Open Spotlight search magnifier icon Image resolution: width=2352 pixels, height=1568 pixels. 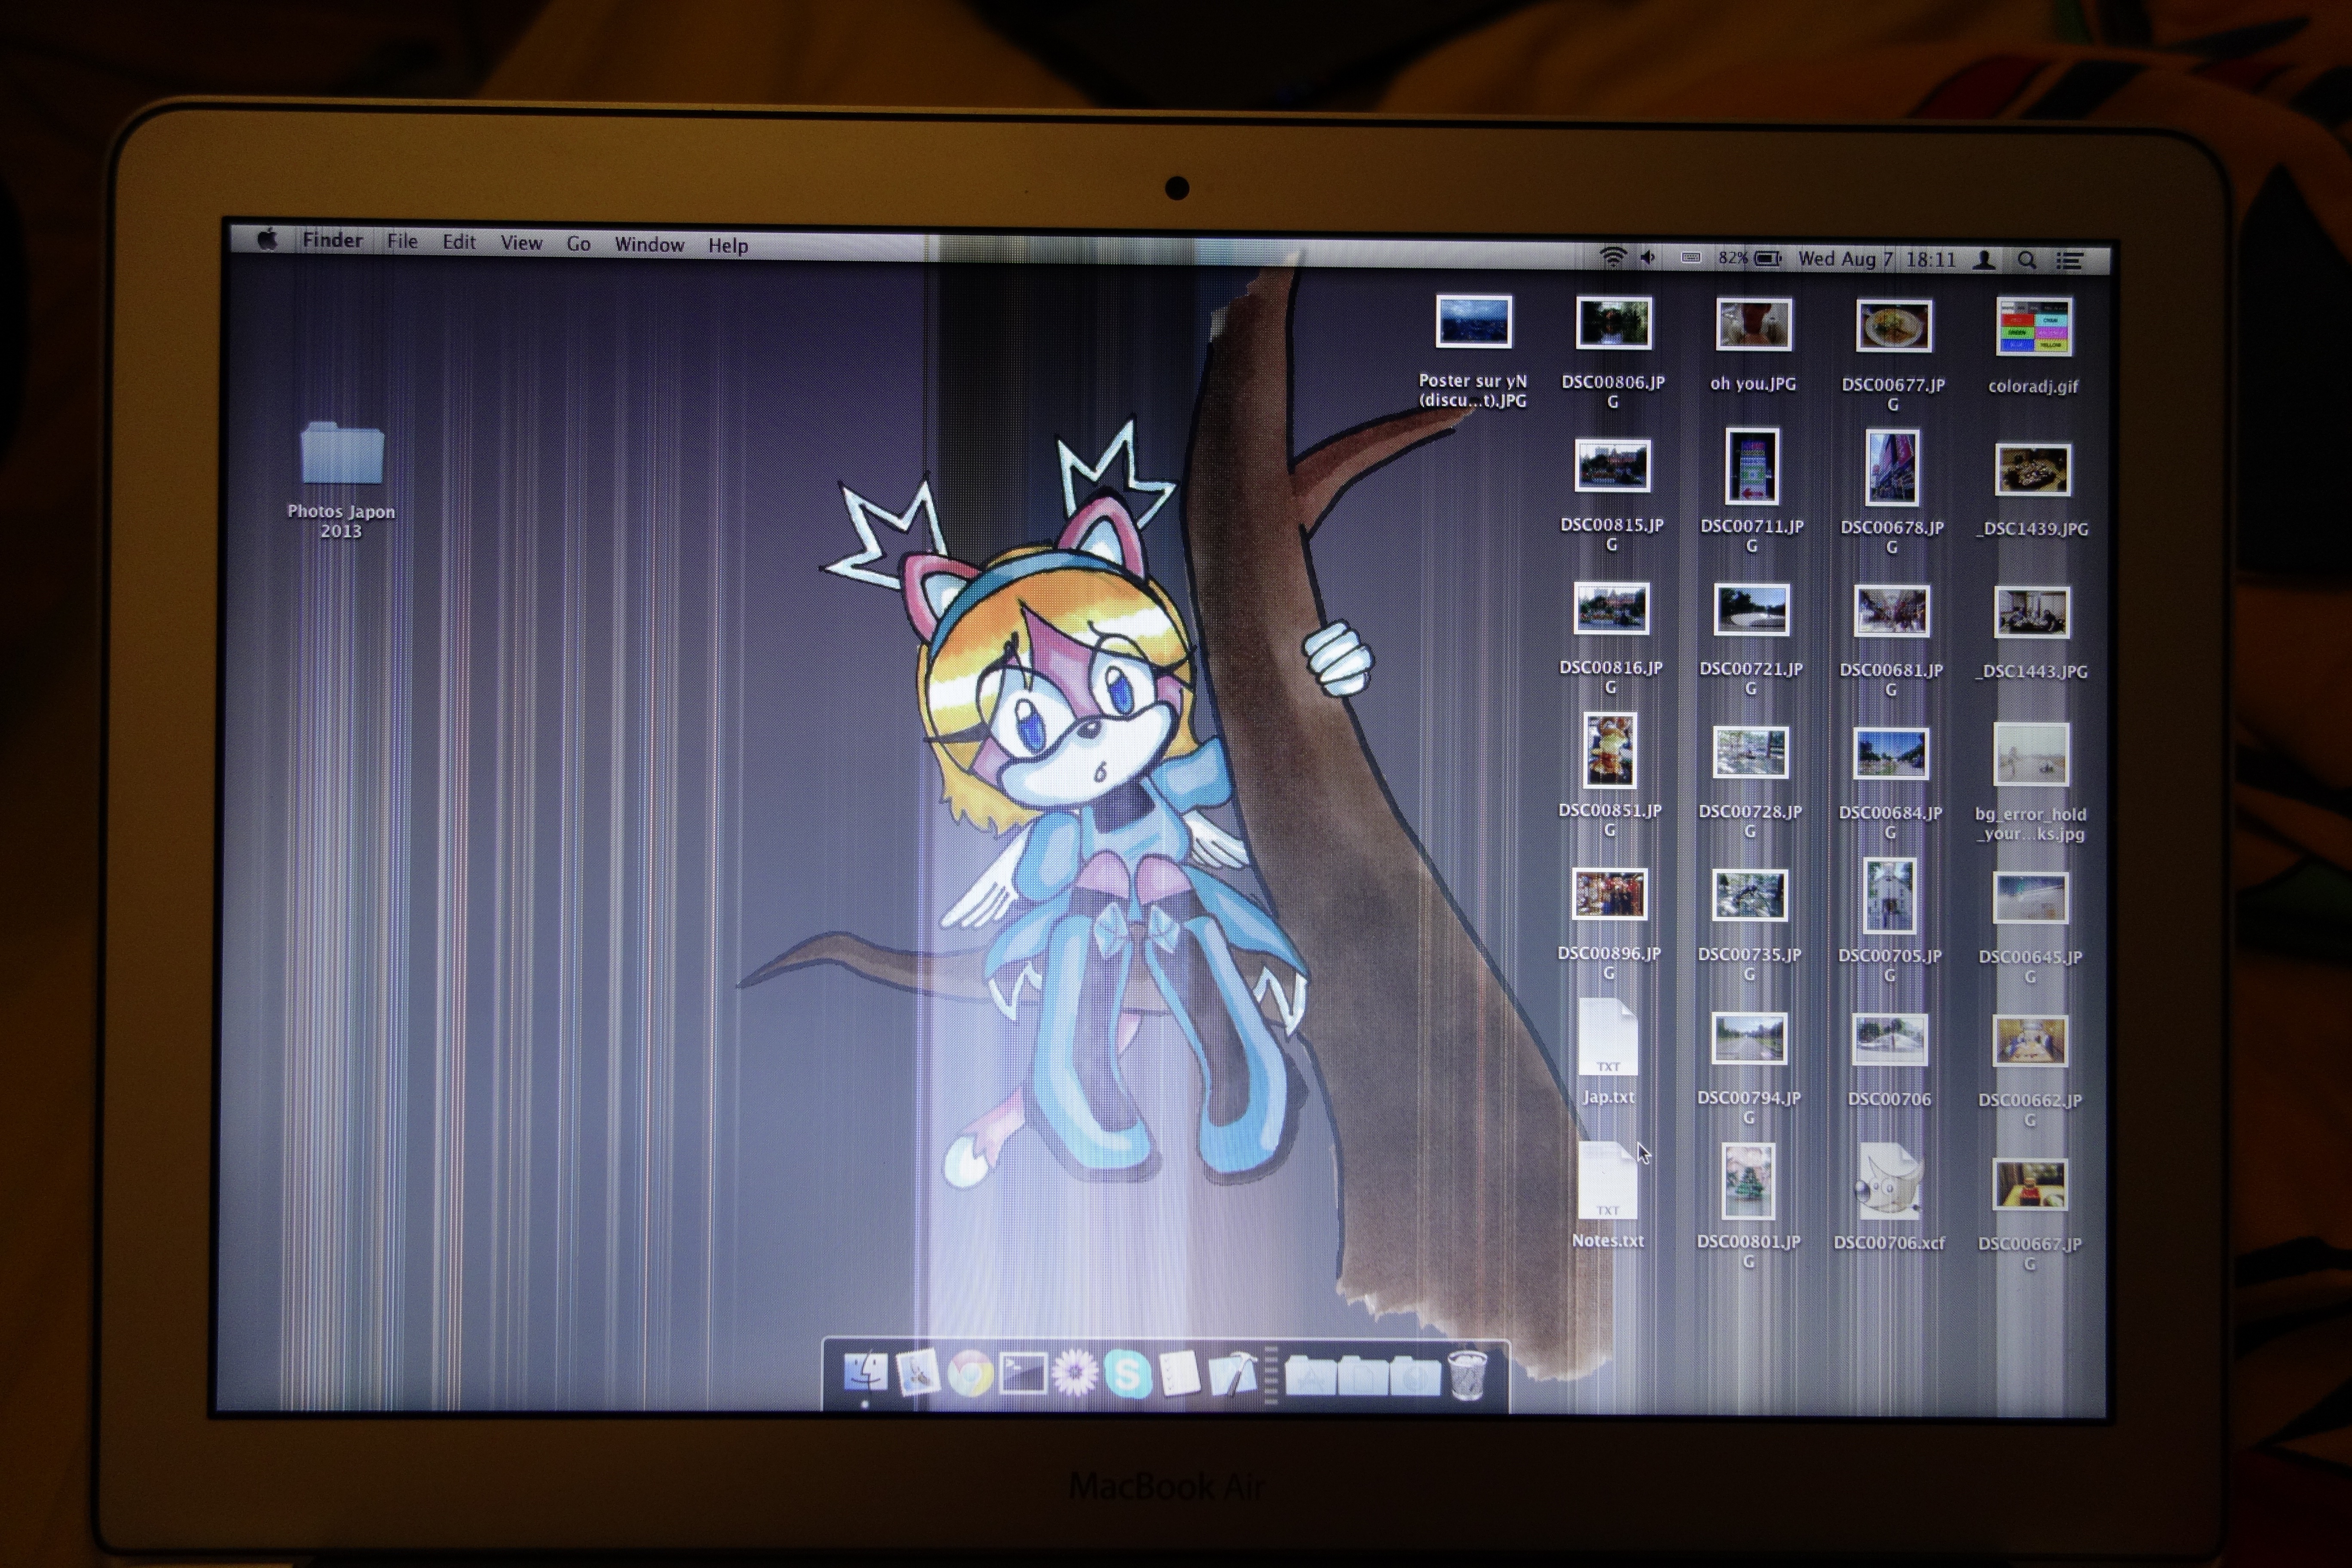click(2027, 261)
